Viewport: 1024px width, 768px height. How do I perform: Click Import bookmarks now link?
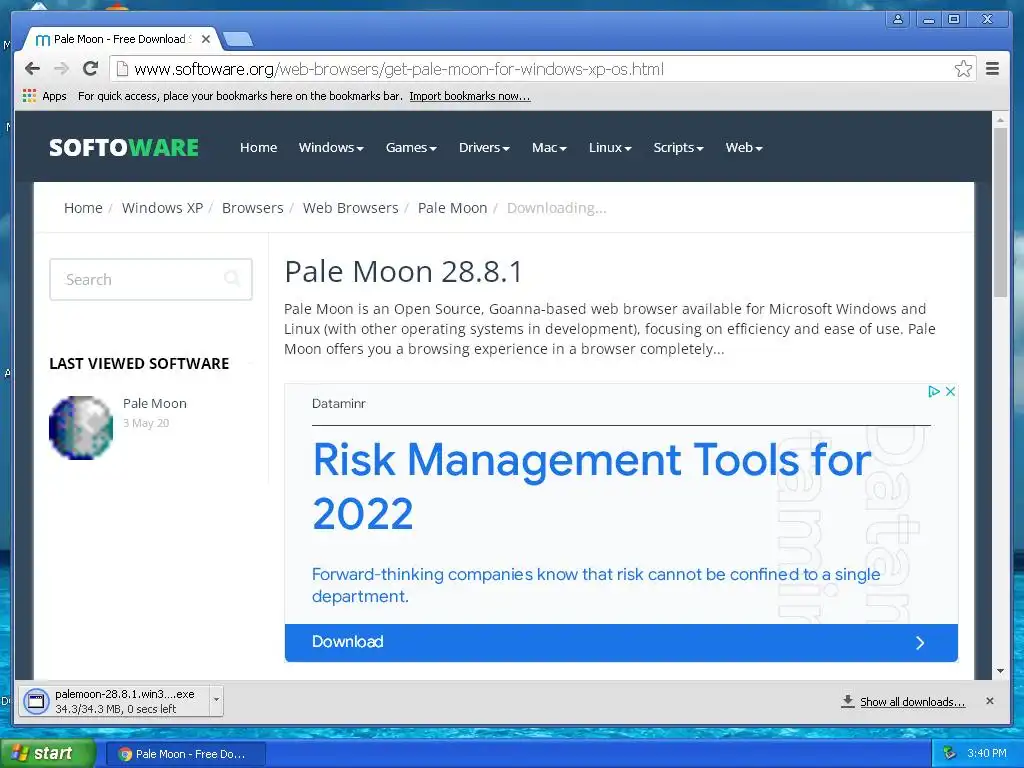pos(470,96)
